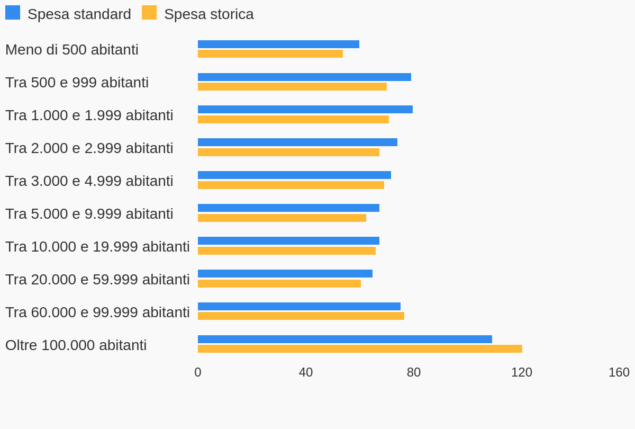Screen dimensions: 635x429
Task: Select the orange bar for Meno di 500 abitanti
Action: pos(270,54)
